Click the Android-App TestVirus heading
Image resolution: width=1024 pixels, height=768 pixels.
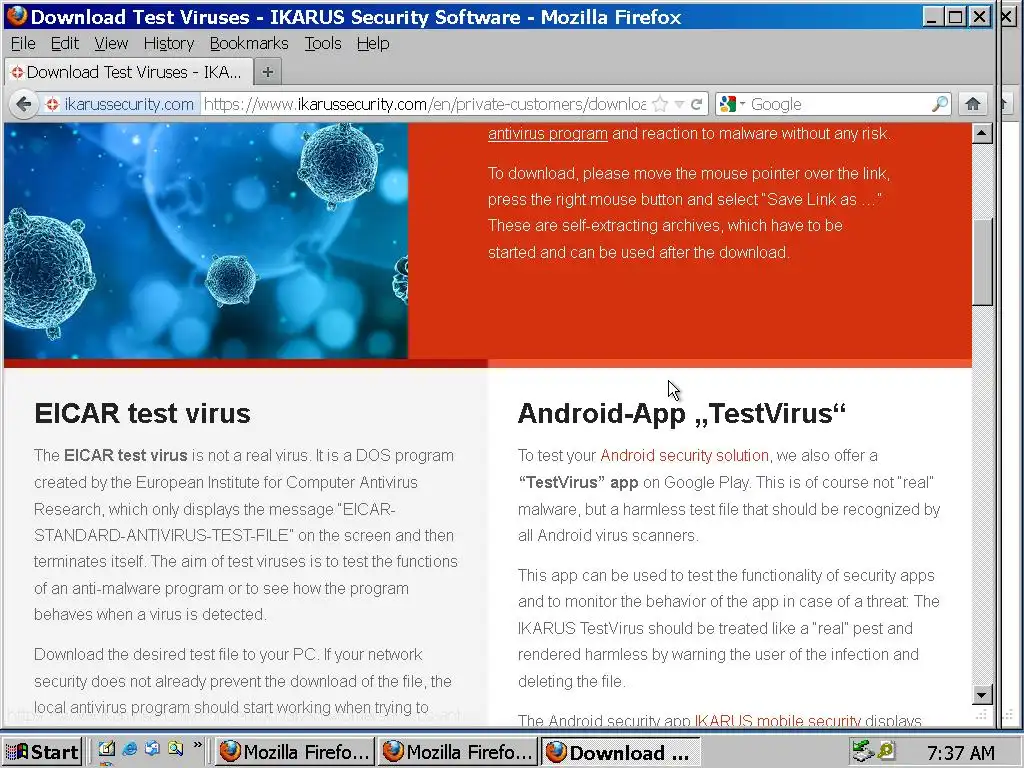coord(682,413)
